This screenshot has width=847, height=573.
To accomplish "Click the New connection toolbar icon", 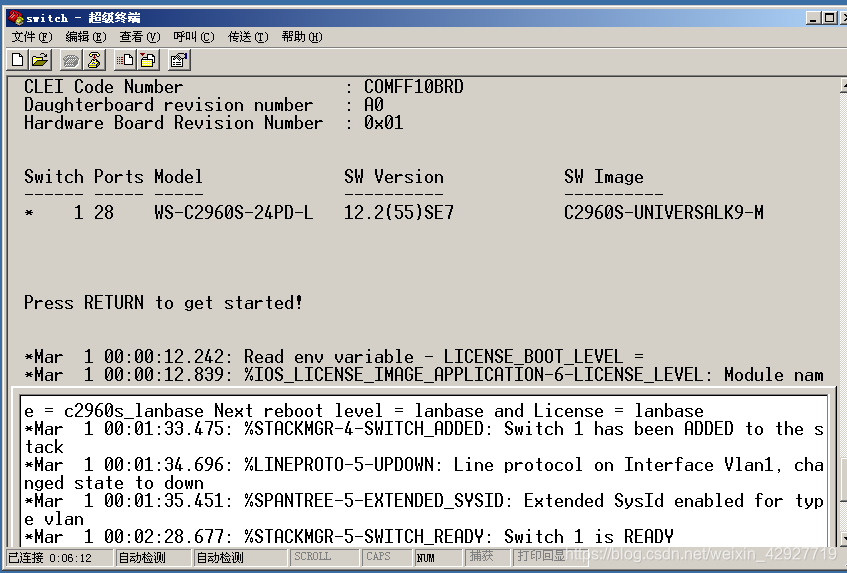I will point(18,60).
